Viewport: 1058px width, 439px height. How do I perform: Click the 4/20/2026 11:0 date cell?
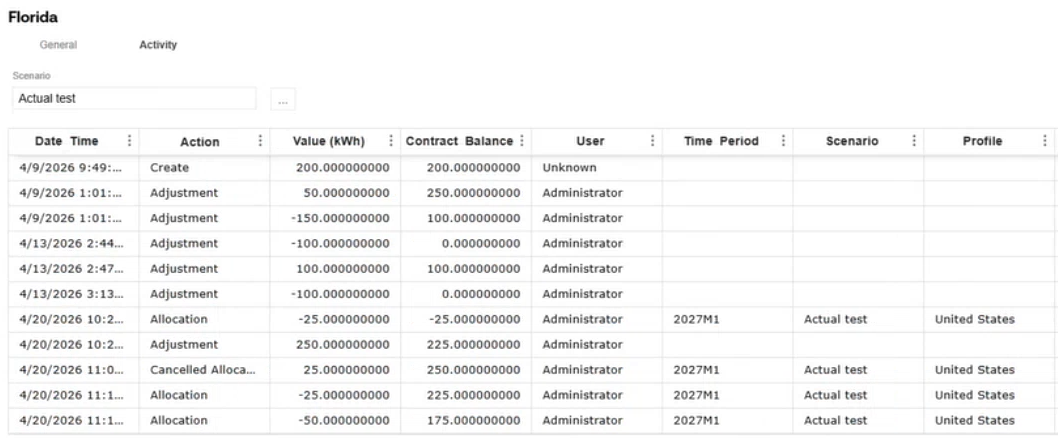point(74,370)
